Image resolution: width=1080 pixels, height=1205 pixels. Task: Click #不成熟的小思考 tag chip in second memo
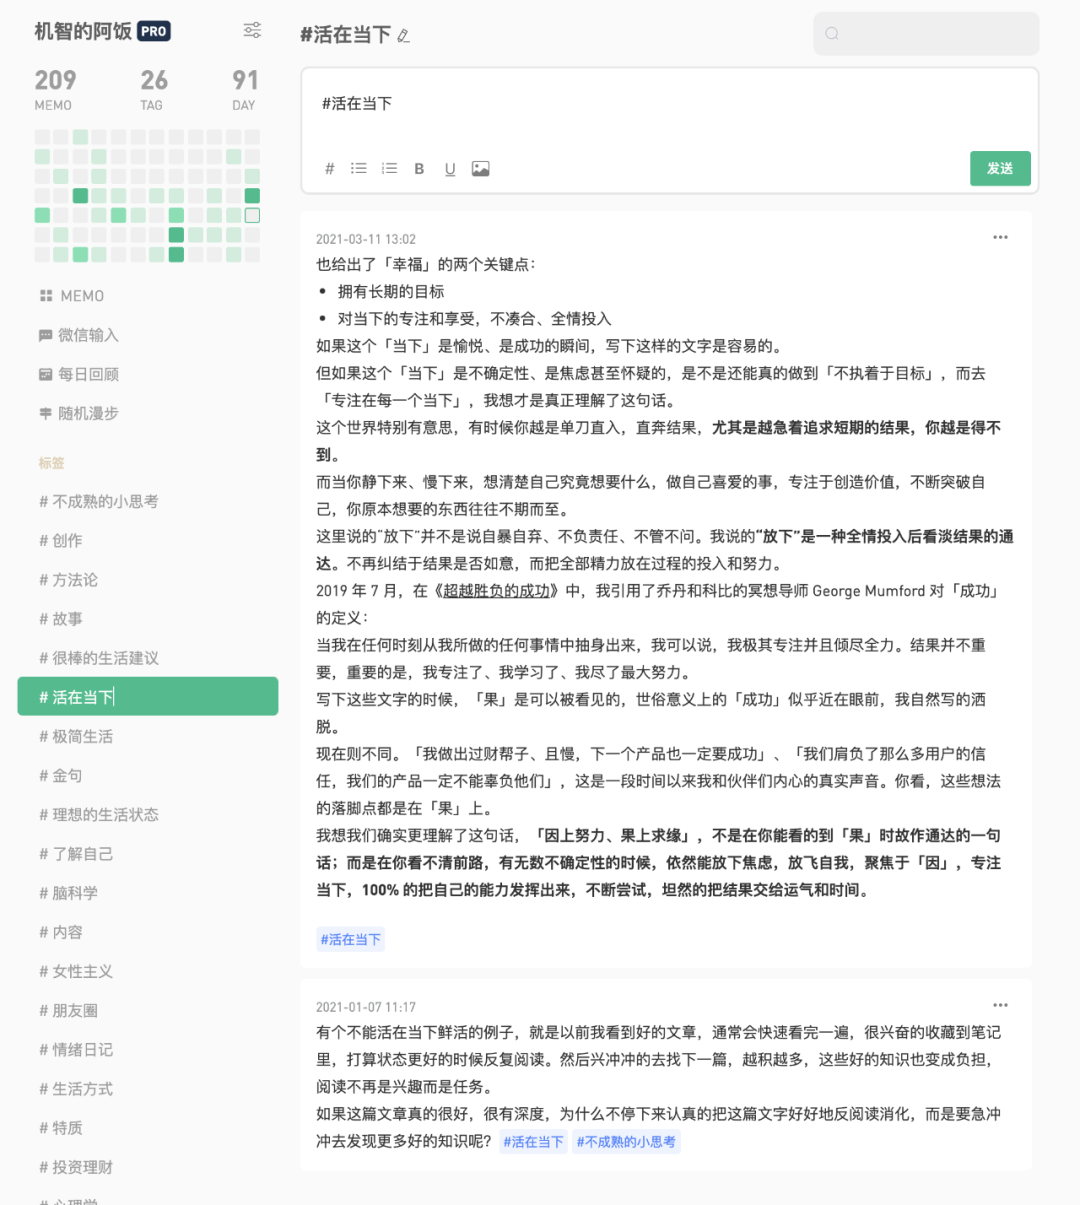(x=626, y=1141)
